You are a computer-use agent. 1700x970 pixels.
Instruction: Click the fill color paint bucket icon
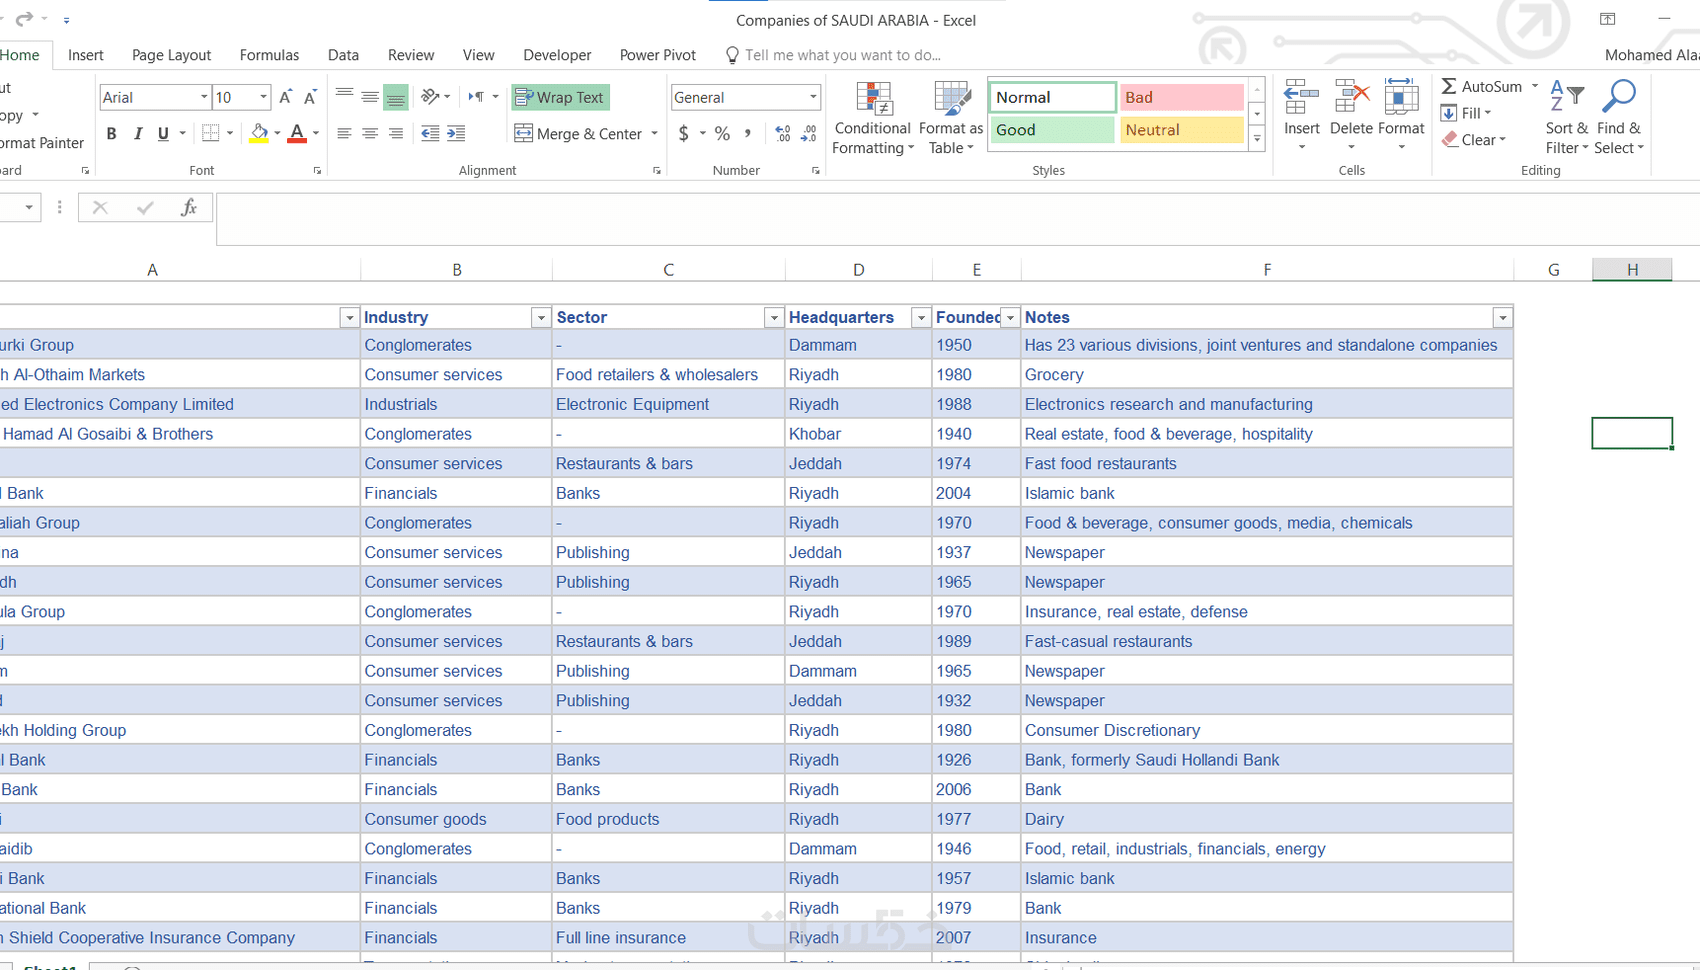pyautogui.click(x=259, y=133)
